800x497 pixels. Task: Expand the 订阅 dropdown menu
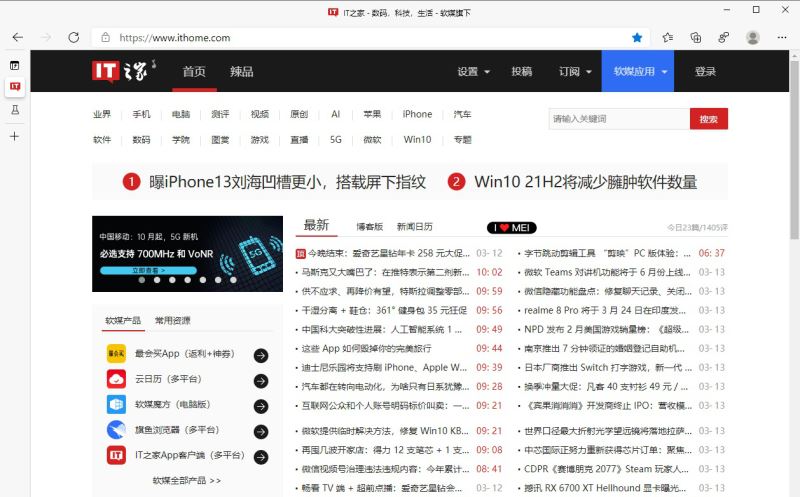coord(575,71)
